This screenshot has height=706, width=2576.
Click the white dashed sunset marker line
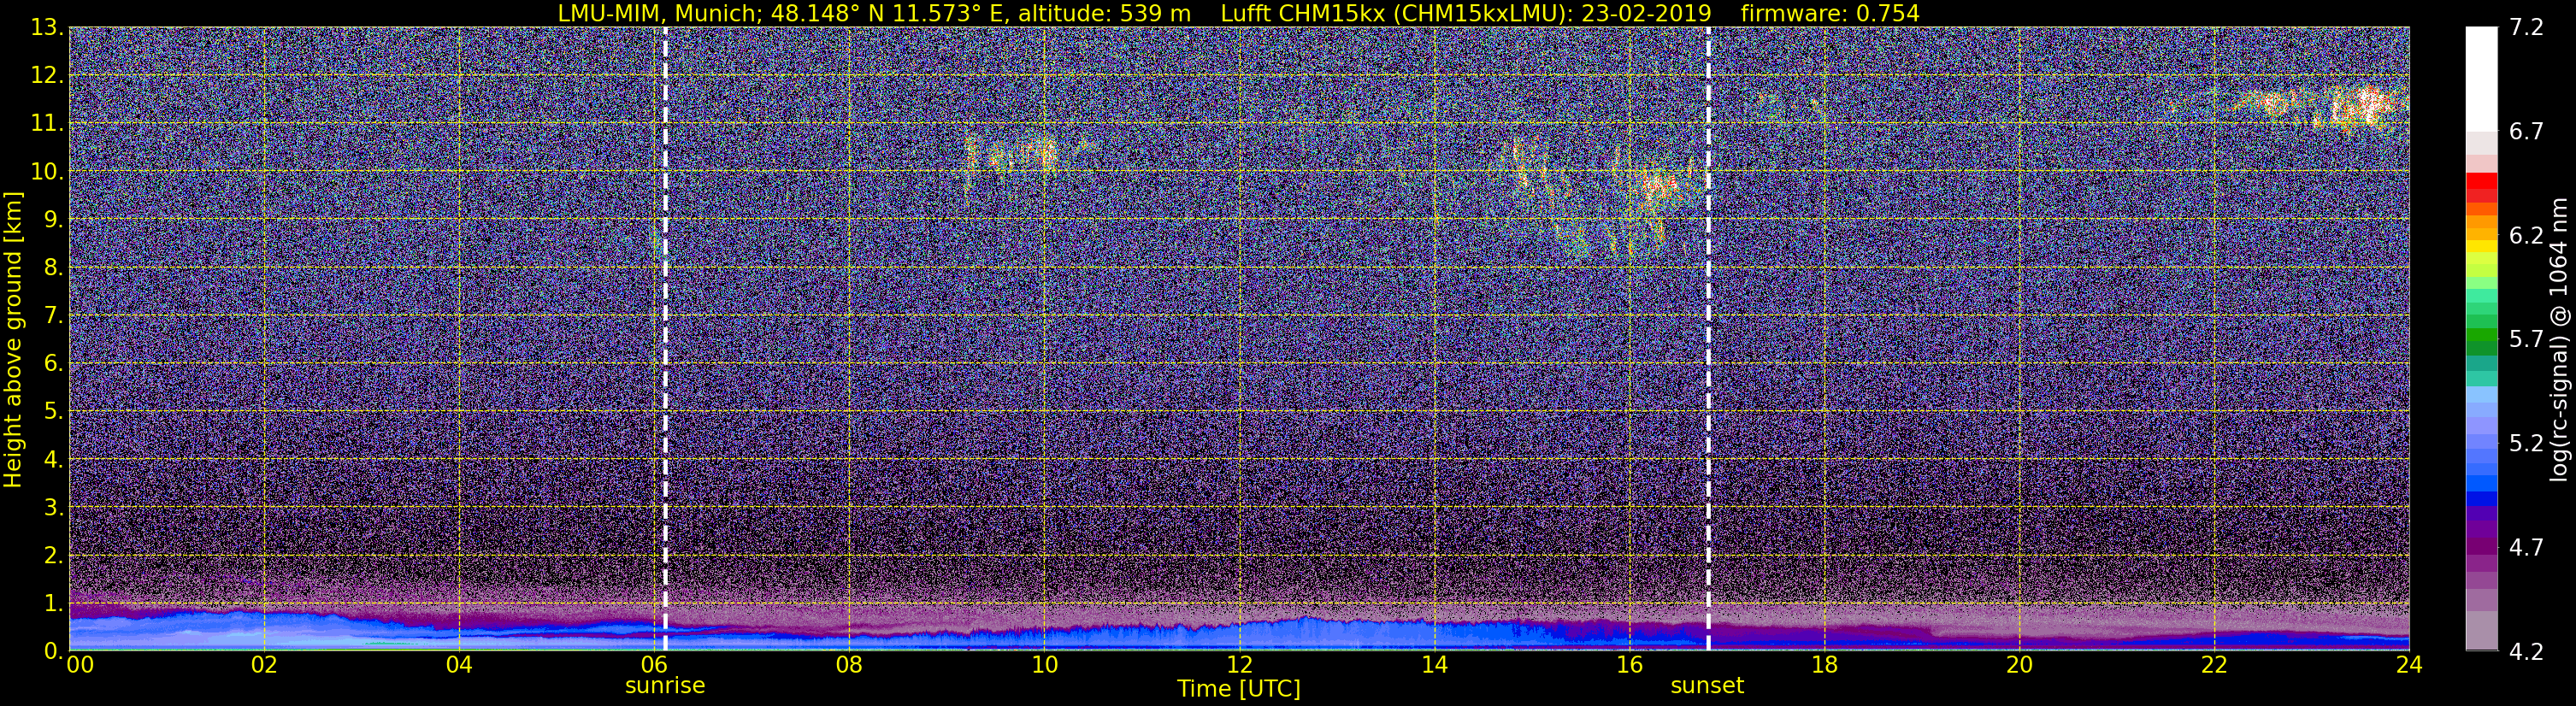1708,339
